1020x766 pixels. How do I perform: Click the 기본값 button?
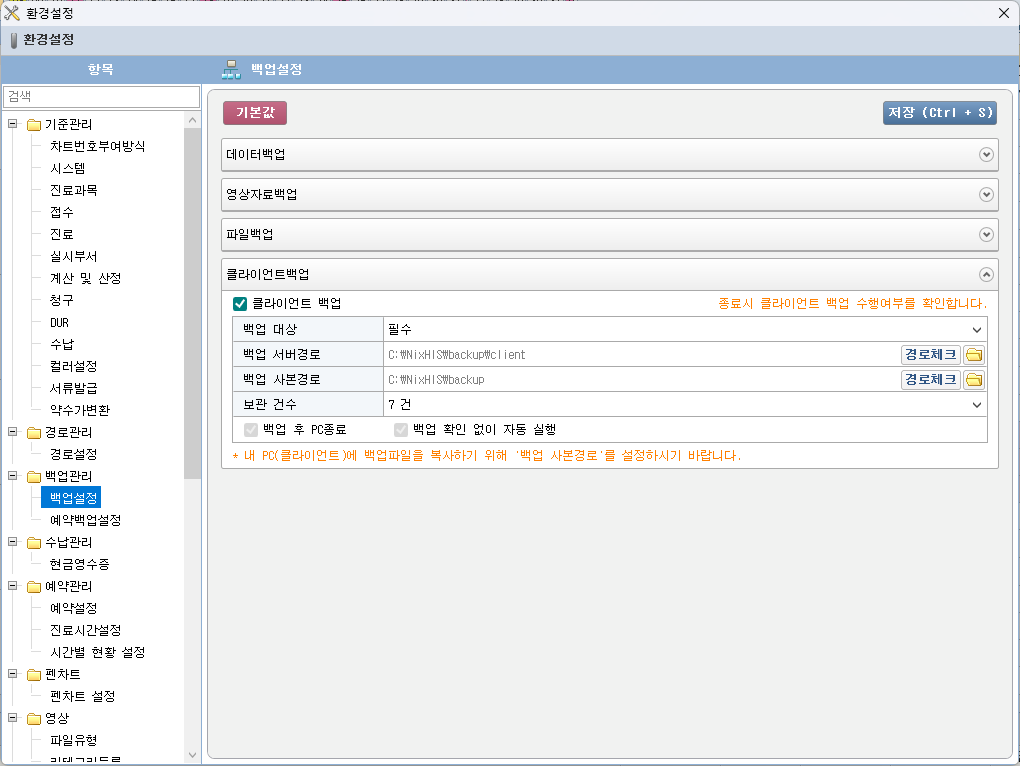(255, 113)
